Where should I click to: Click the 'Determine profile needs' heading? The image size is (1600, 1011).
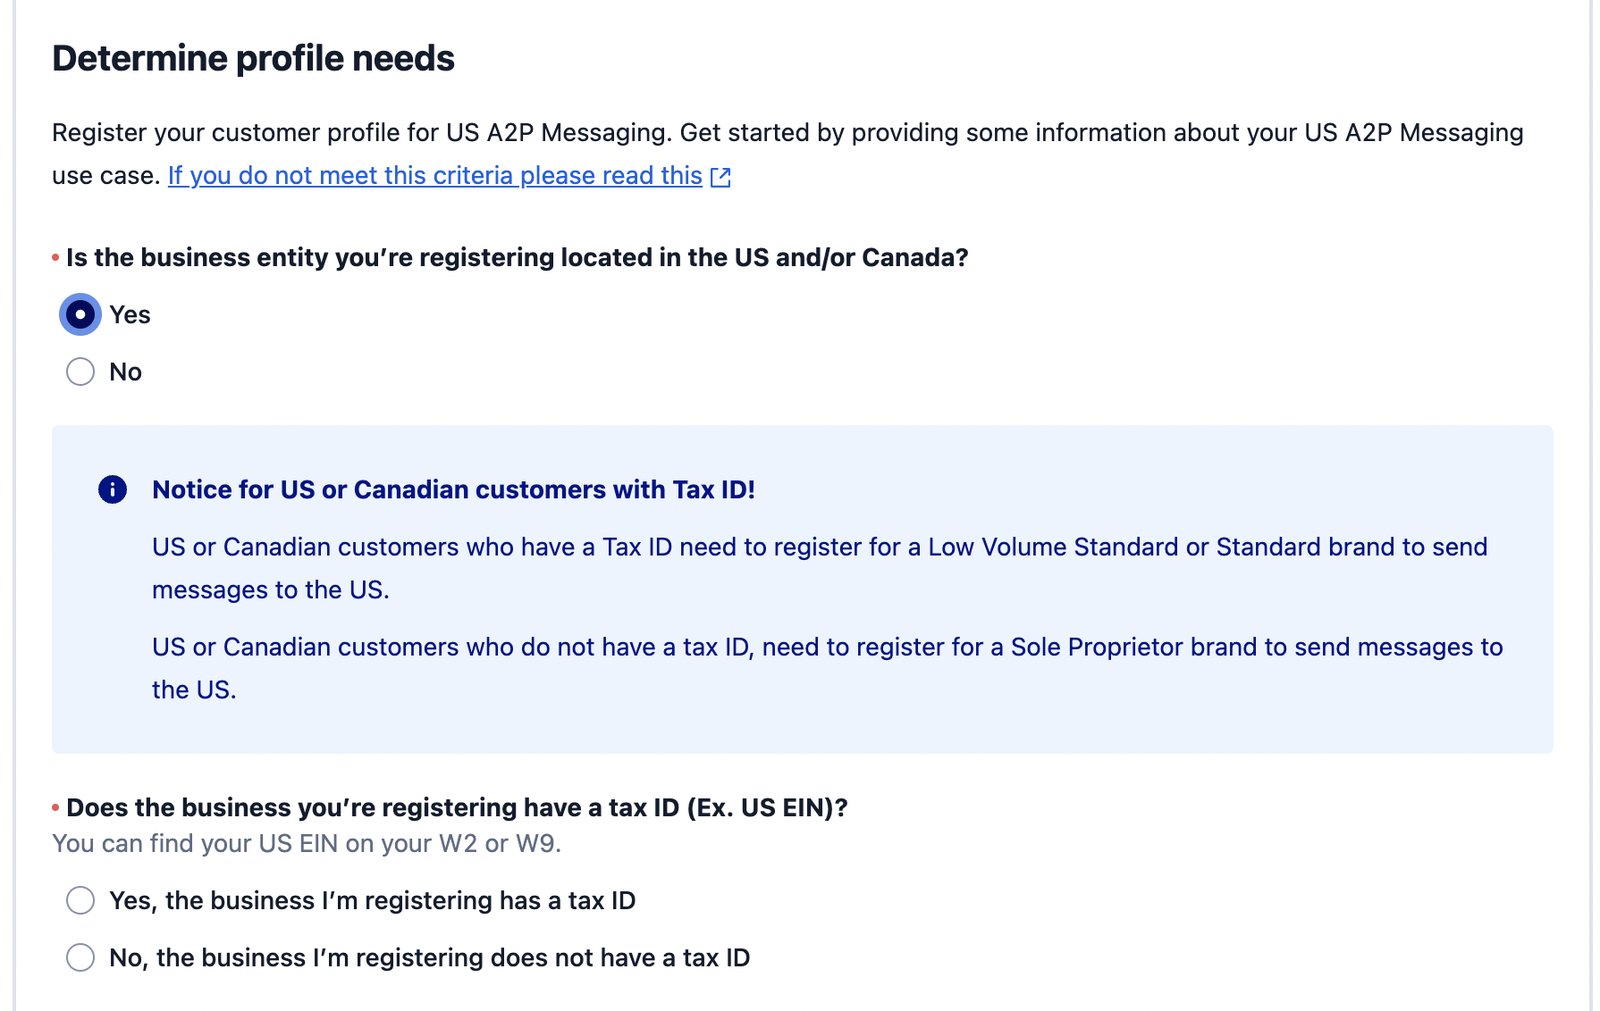point(253,58)
